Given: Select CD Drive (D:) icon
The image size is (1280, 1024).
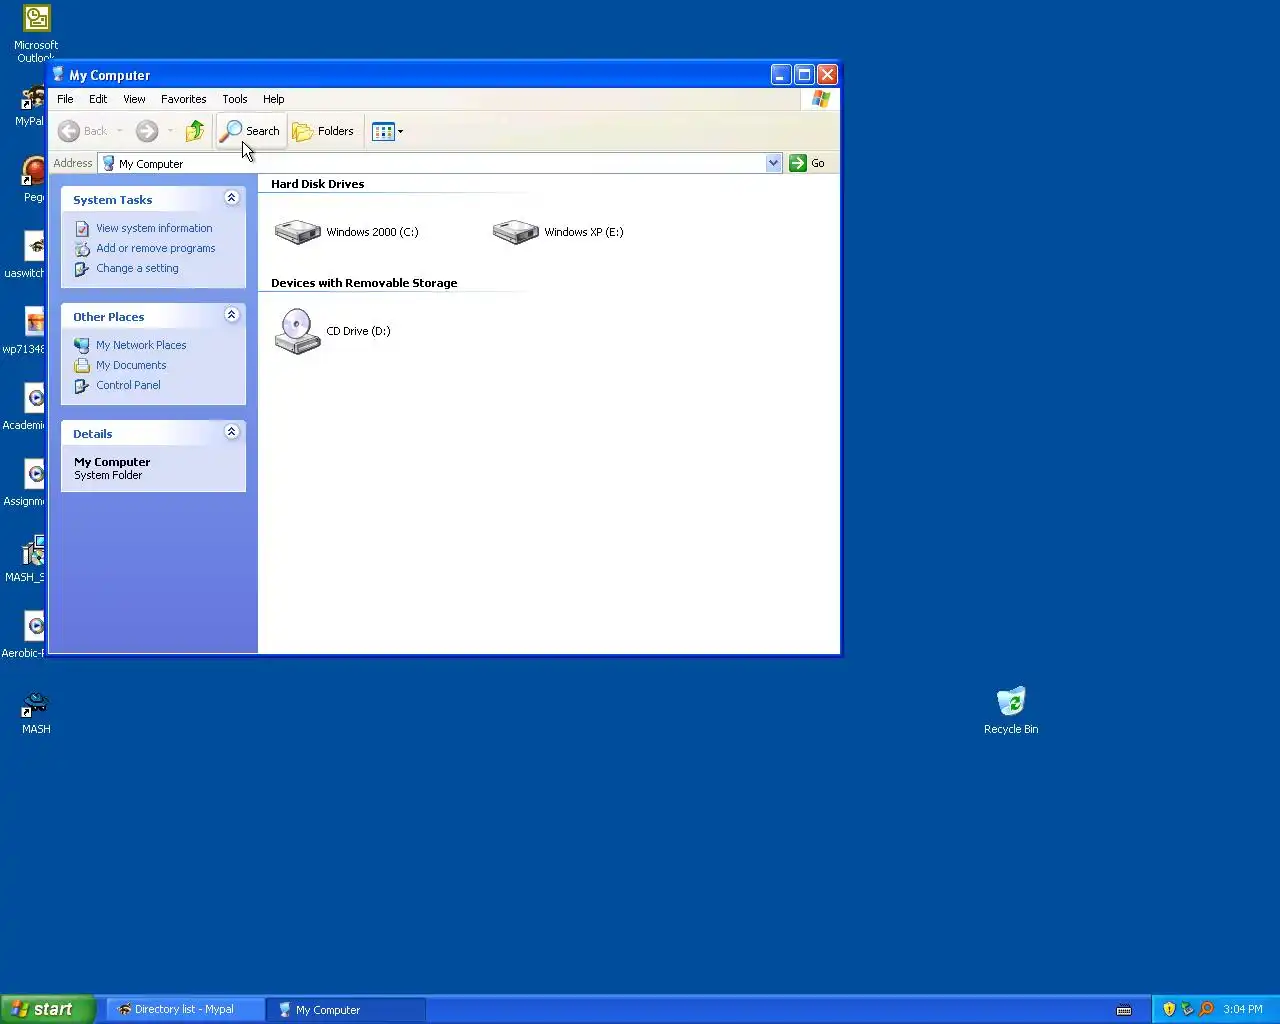Looking at the screenshot, I should coord(297,331).
